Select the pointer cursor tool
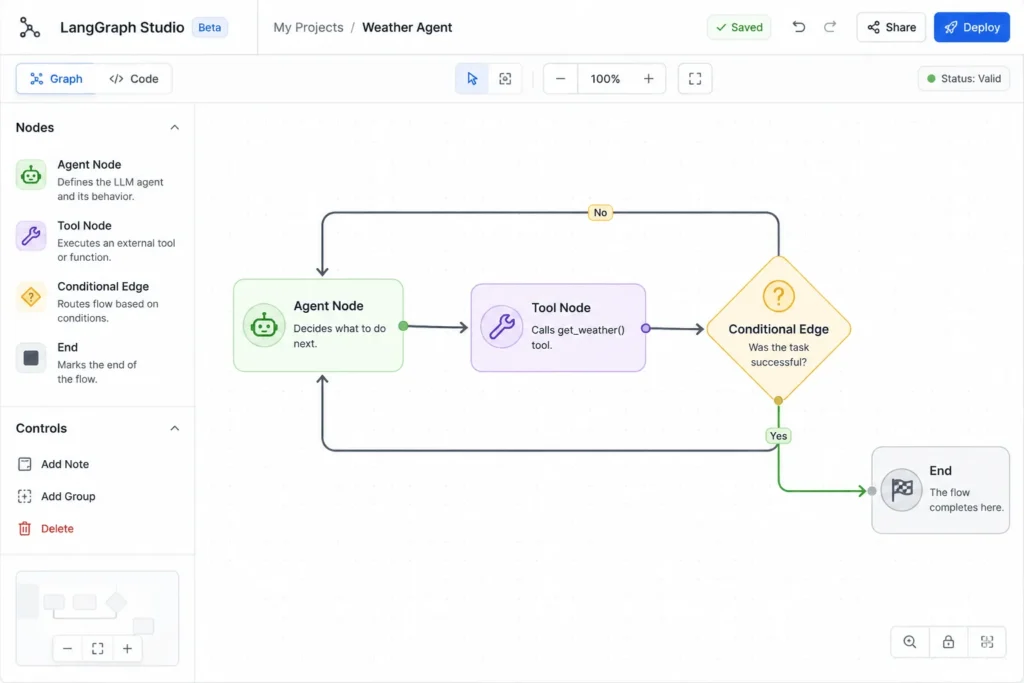Screen dimensions: 1024x683 472,78
